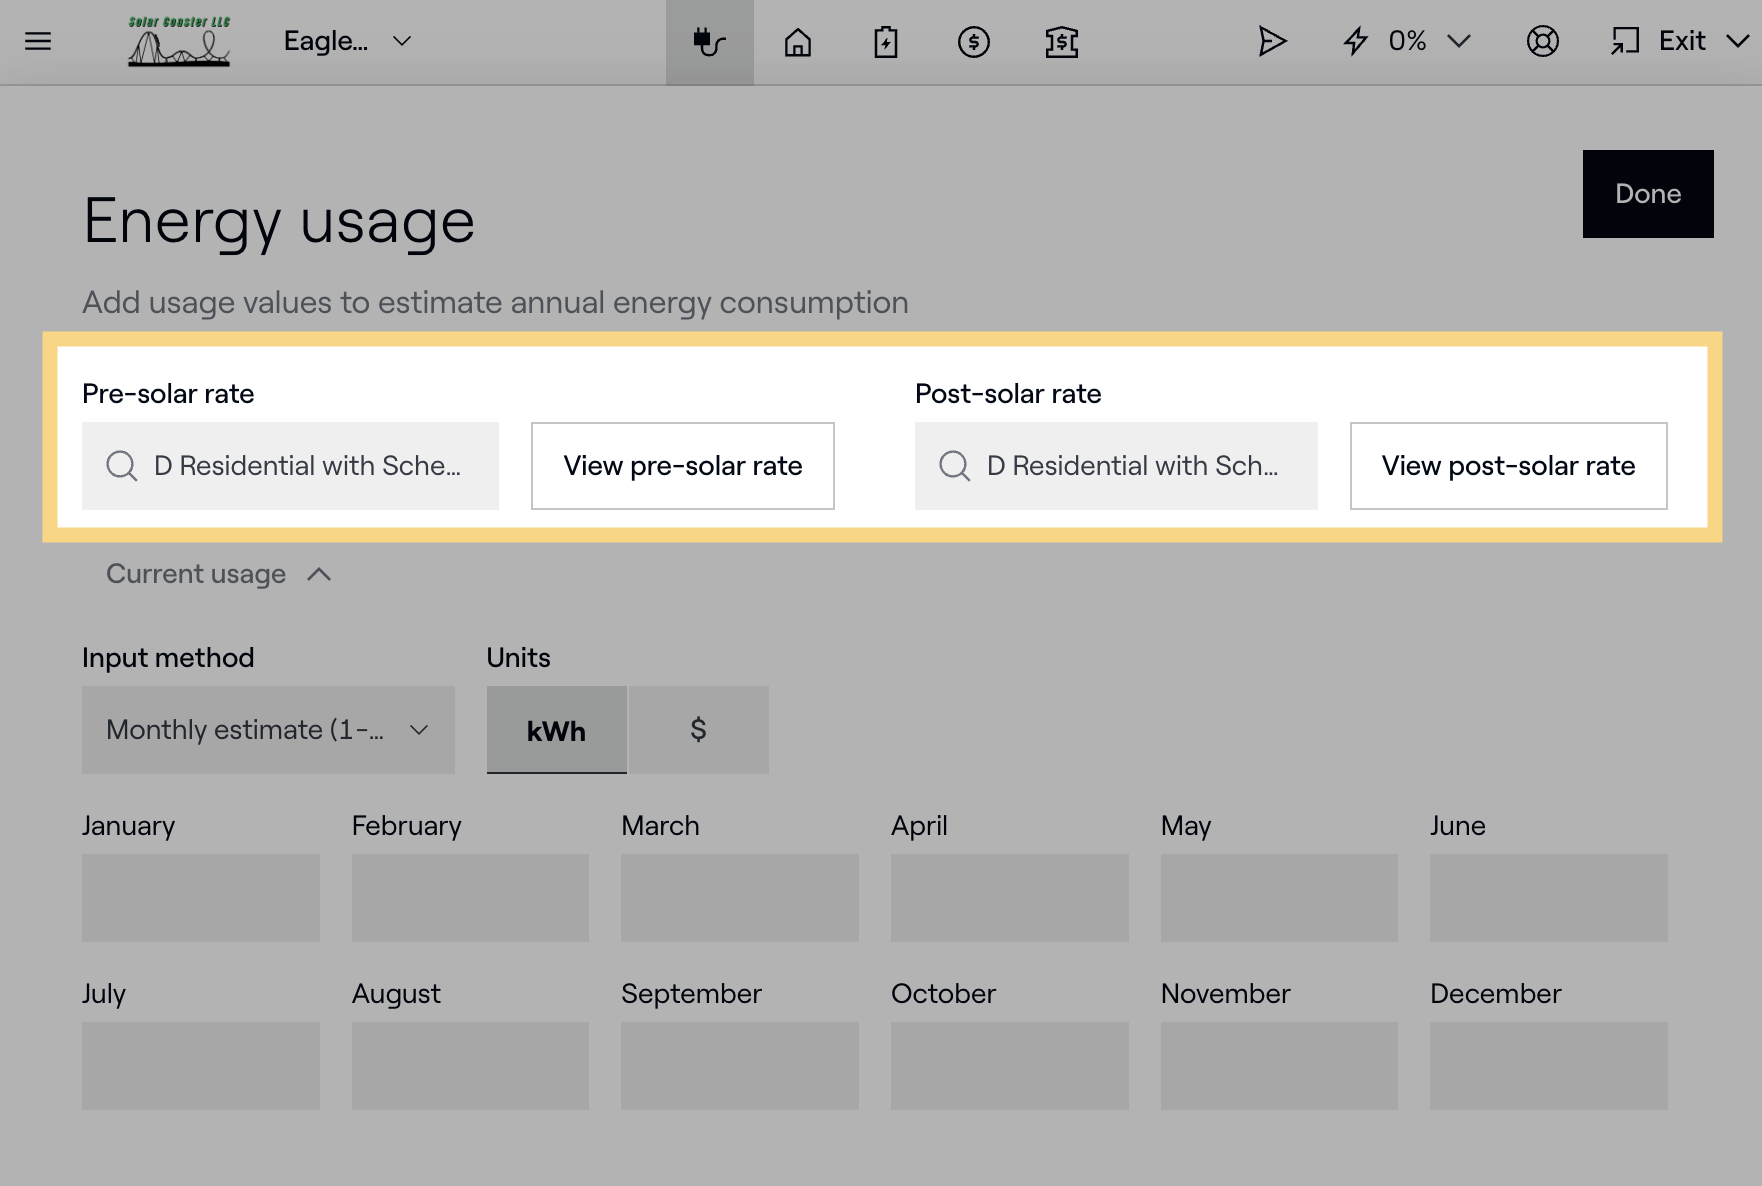This screenshot has width=1762, height=1186.
Task: Open the dollar pricing icon tab
Action: (973, 42)
